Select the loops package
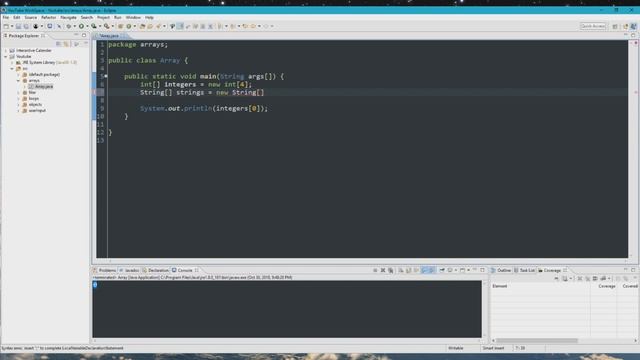 [31, 99]
